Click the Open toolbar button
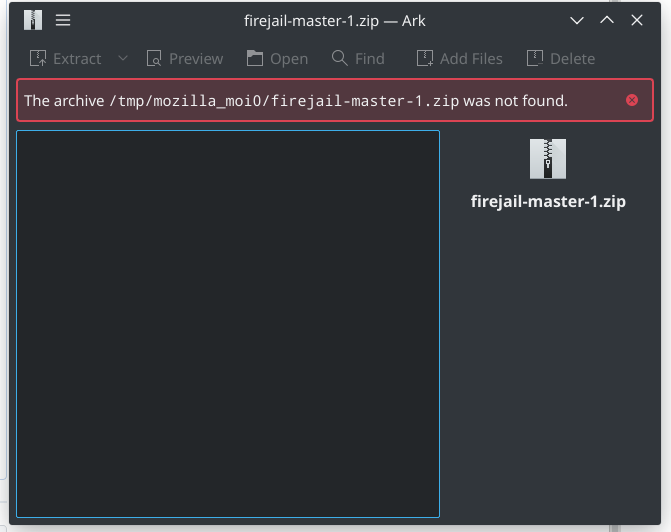The width and height of the screenshot is (671, 532). tap(277, 59)
